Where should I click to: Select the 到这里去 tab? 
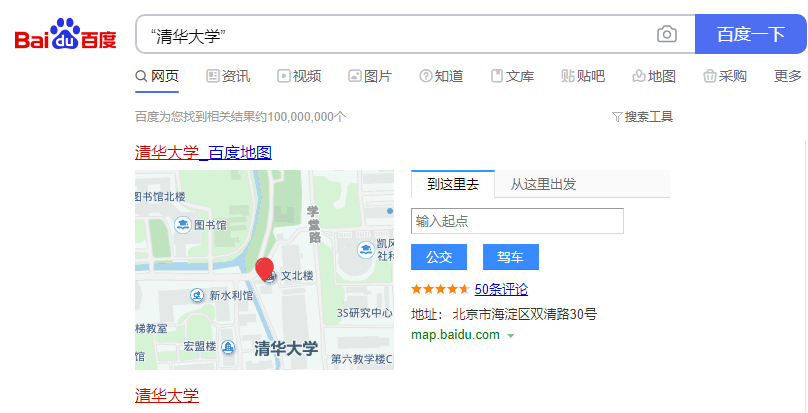tap(453, 184)
